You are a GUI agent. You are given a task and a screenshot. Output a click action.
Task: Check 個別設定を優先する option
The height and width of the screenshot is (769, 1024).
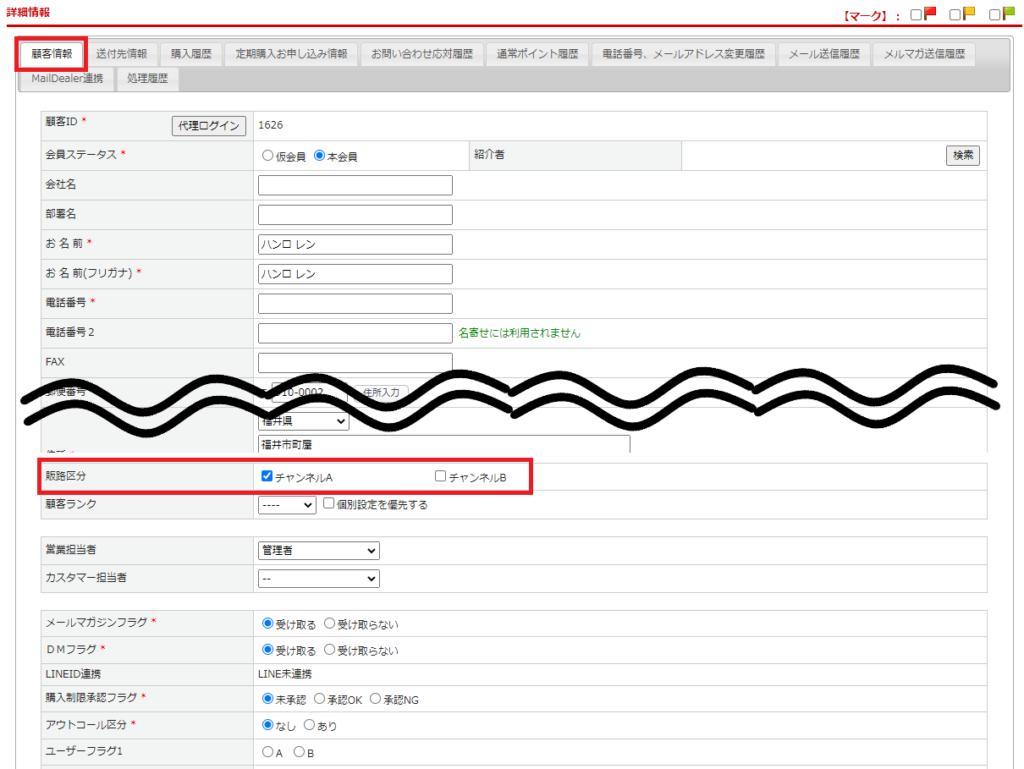click(328, 505)
